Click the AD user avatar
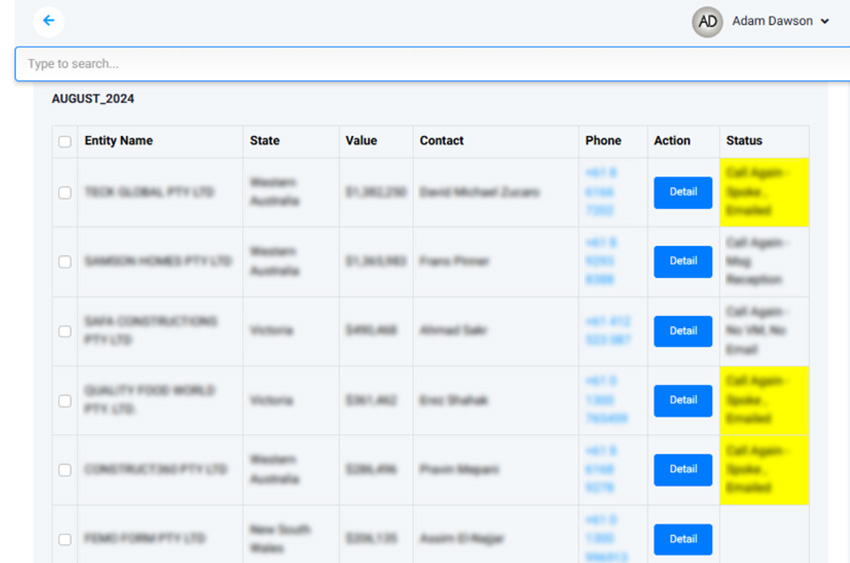850x563 pixels. (x=707, y=22)
